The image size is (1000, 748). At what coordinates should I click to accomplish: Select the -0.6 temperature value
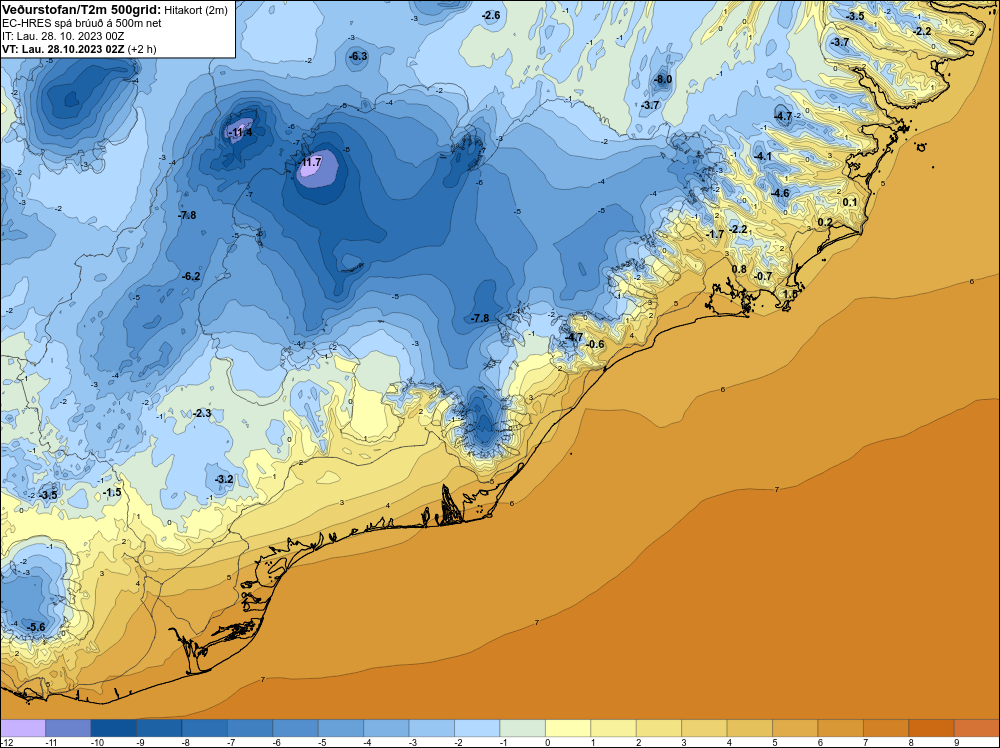594,344
